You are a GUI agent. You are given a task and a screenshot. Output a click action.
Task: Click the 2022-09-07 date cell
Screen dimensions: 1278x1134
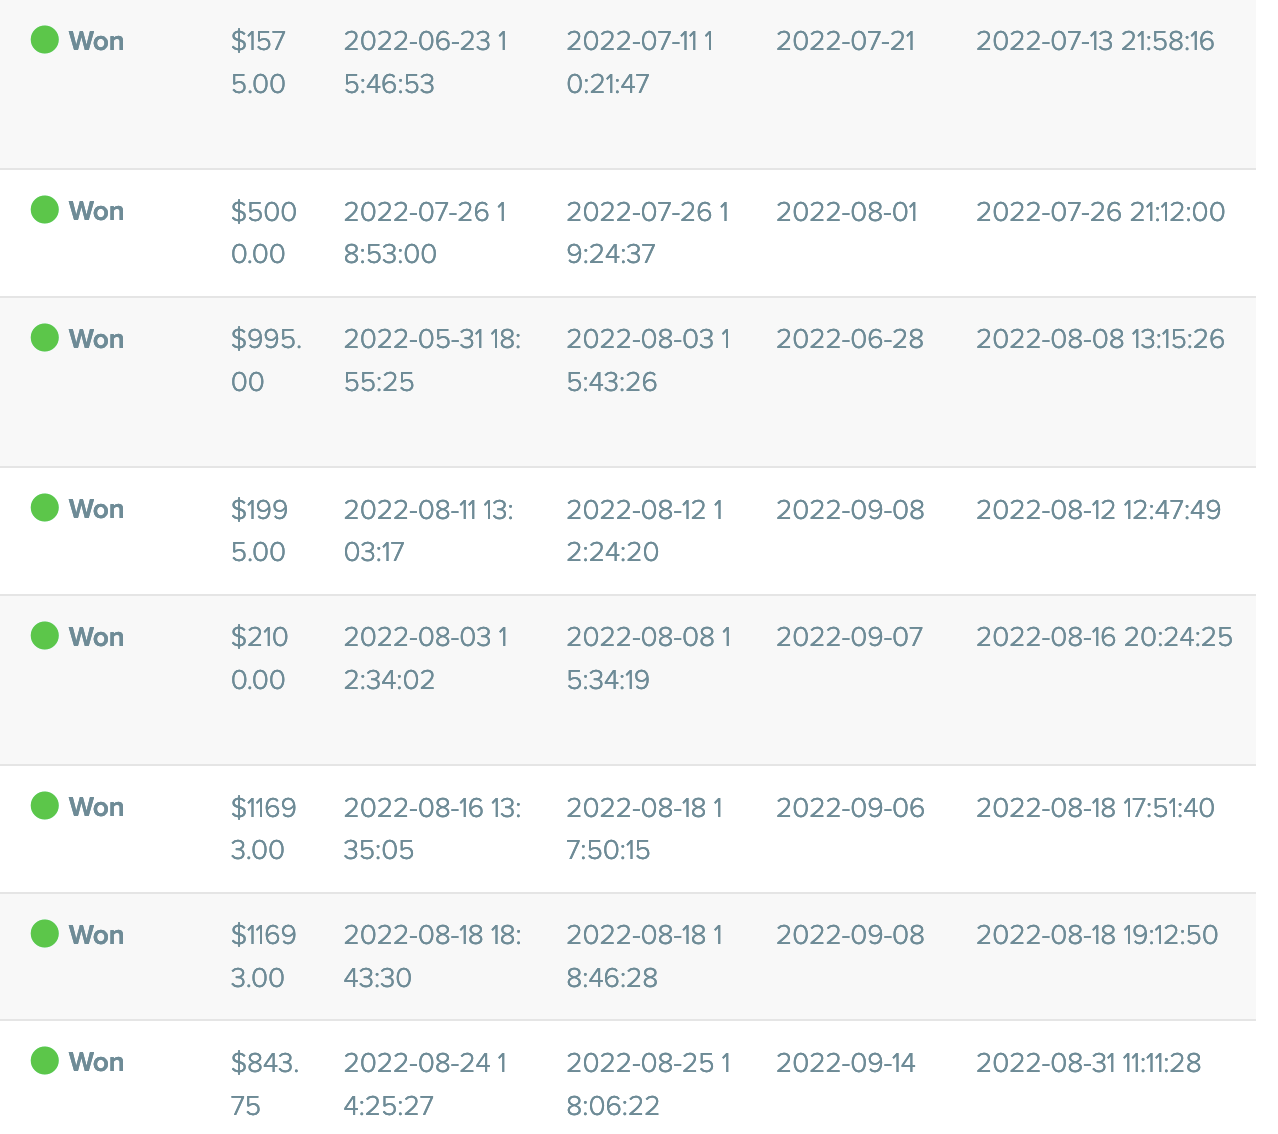(x=849, y=637)
